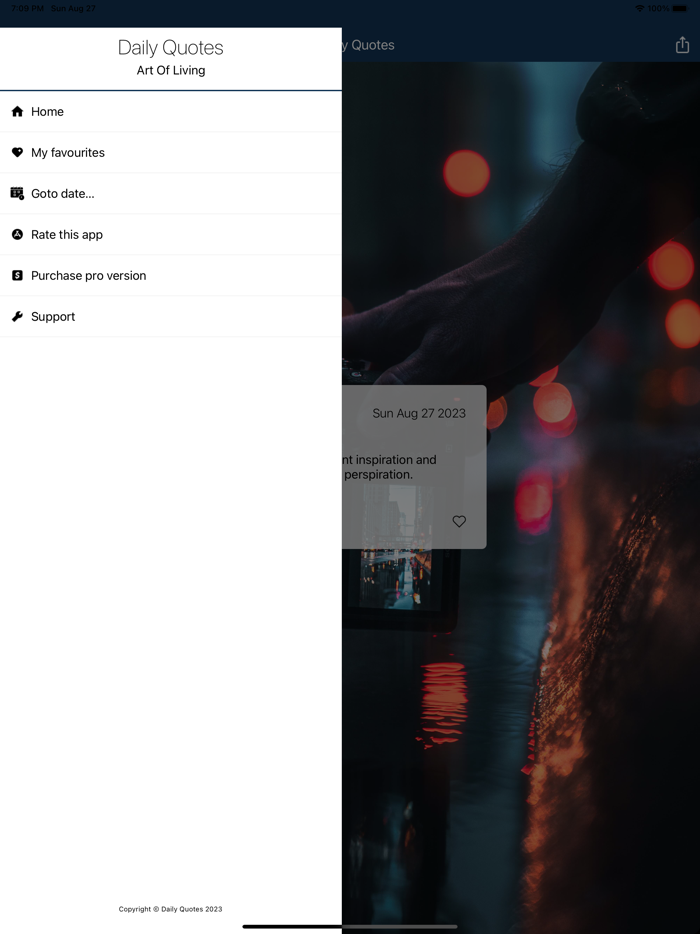Click the battery indicator in status bar
Viewport: 700px width, 934px height.
point(679,8)
